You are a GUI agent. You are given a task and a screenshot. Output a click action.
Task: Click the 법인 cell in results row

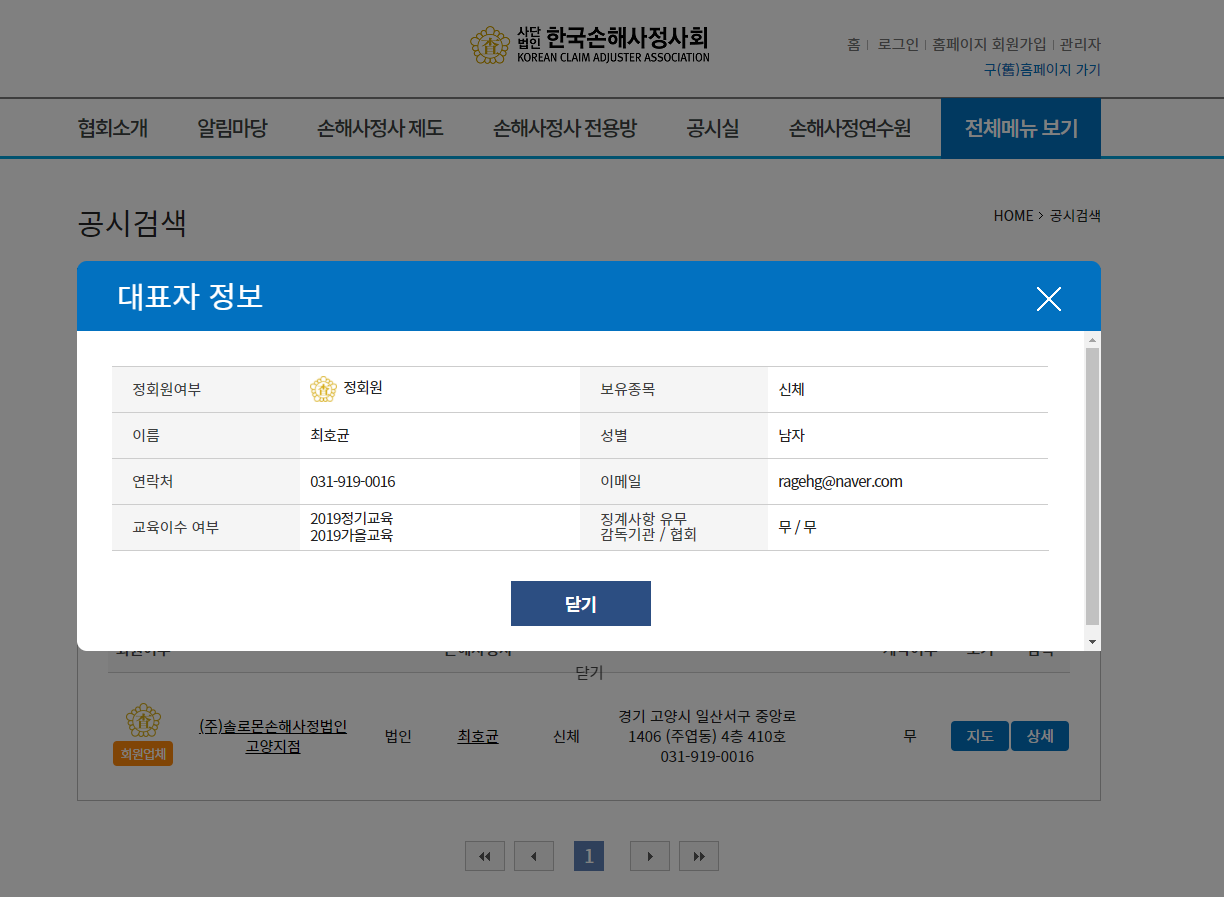click(398, 736)
